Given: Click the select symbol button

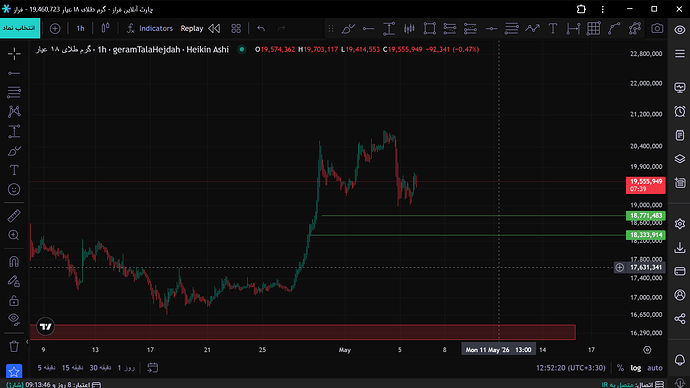Looking at the screenshot, I should pyautogui.click(x=20, y=28).
